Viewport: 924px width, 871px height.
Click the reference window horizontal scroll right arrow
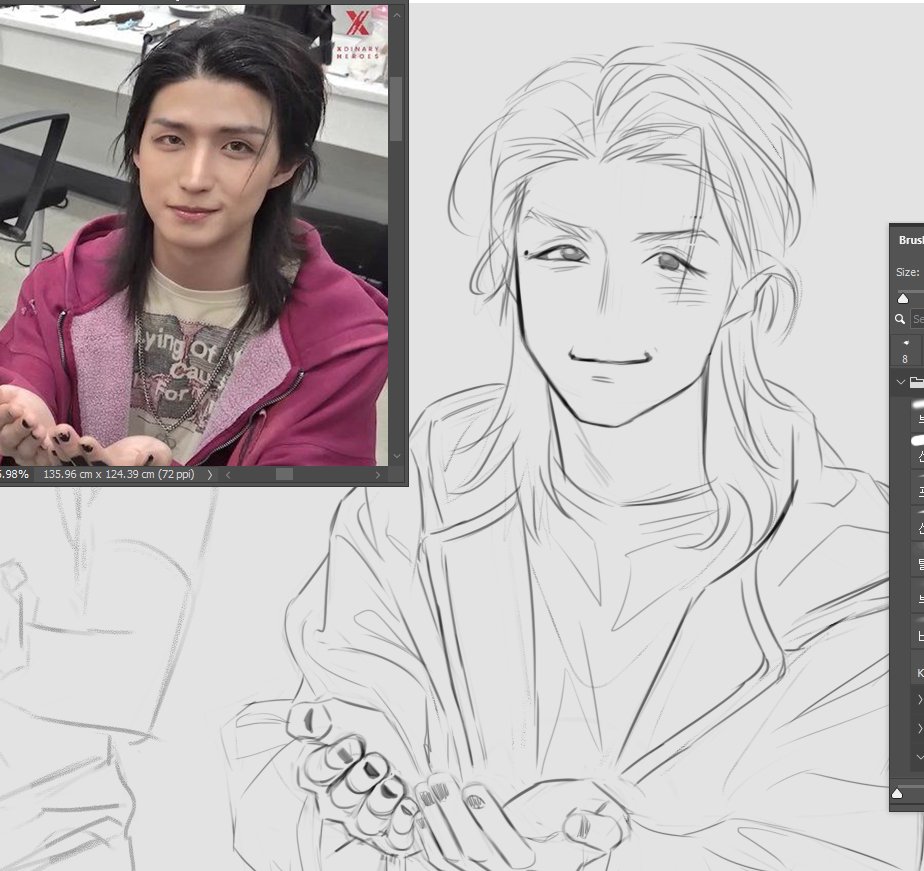coord(378,474)
